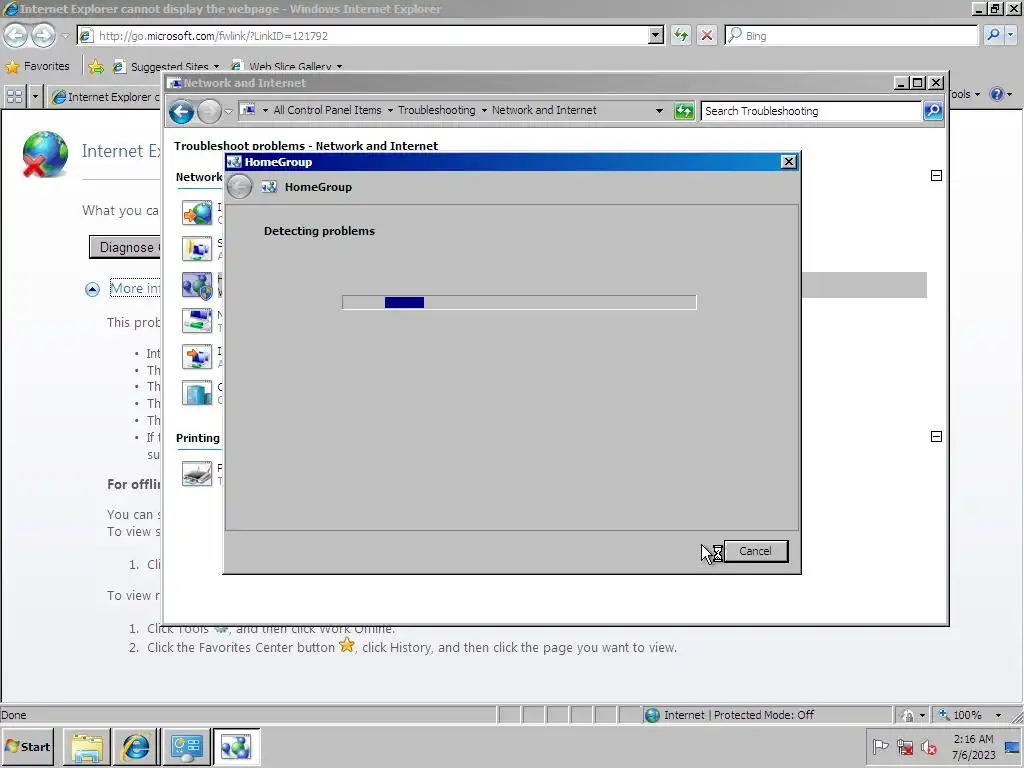Click the Bing search magnifier button
This screenshot has width=1024, height=768.
click(x=993, y=35)
